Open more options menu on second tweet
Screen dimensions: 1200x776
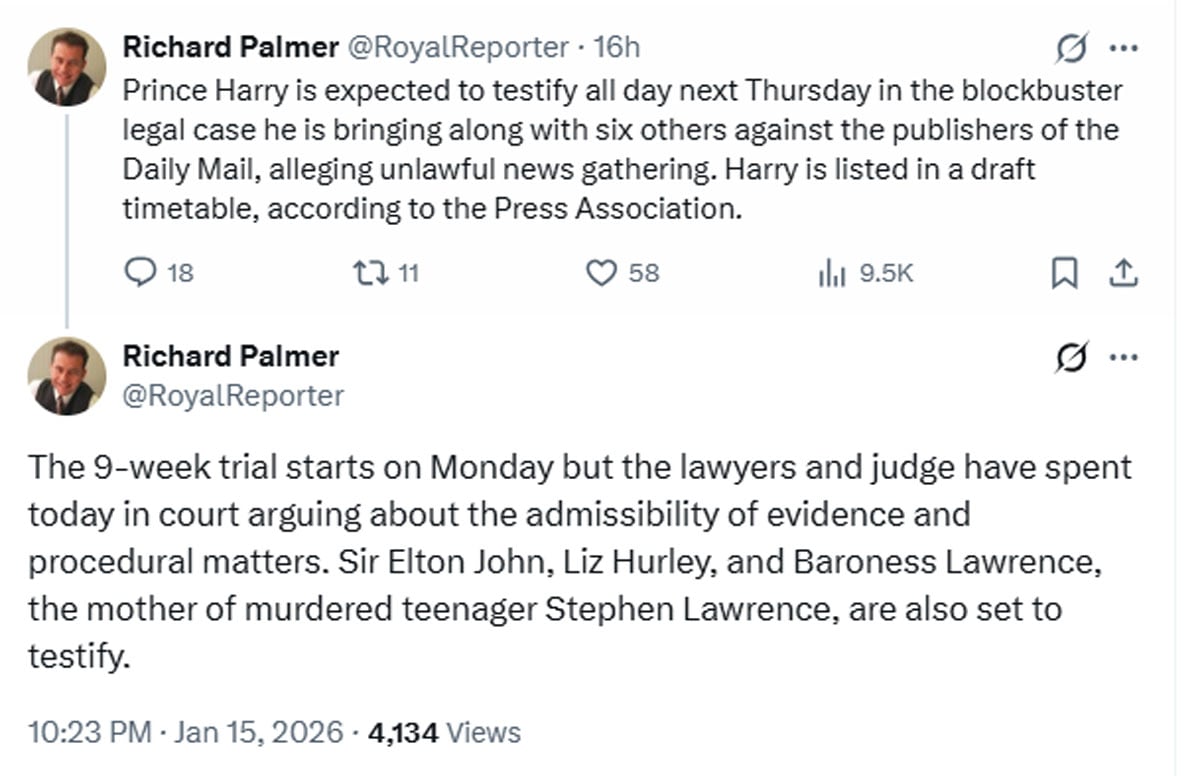(x=1124, y=356)
